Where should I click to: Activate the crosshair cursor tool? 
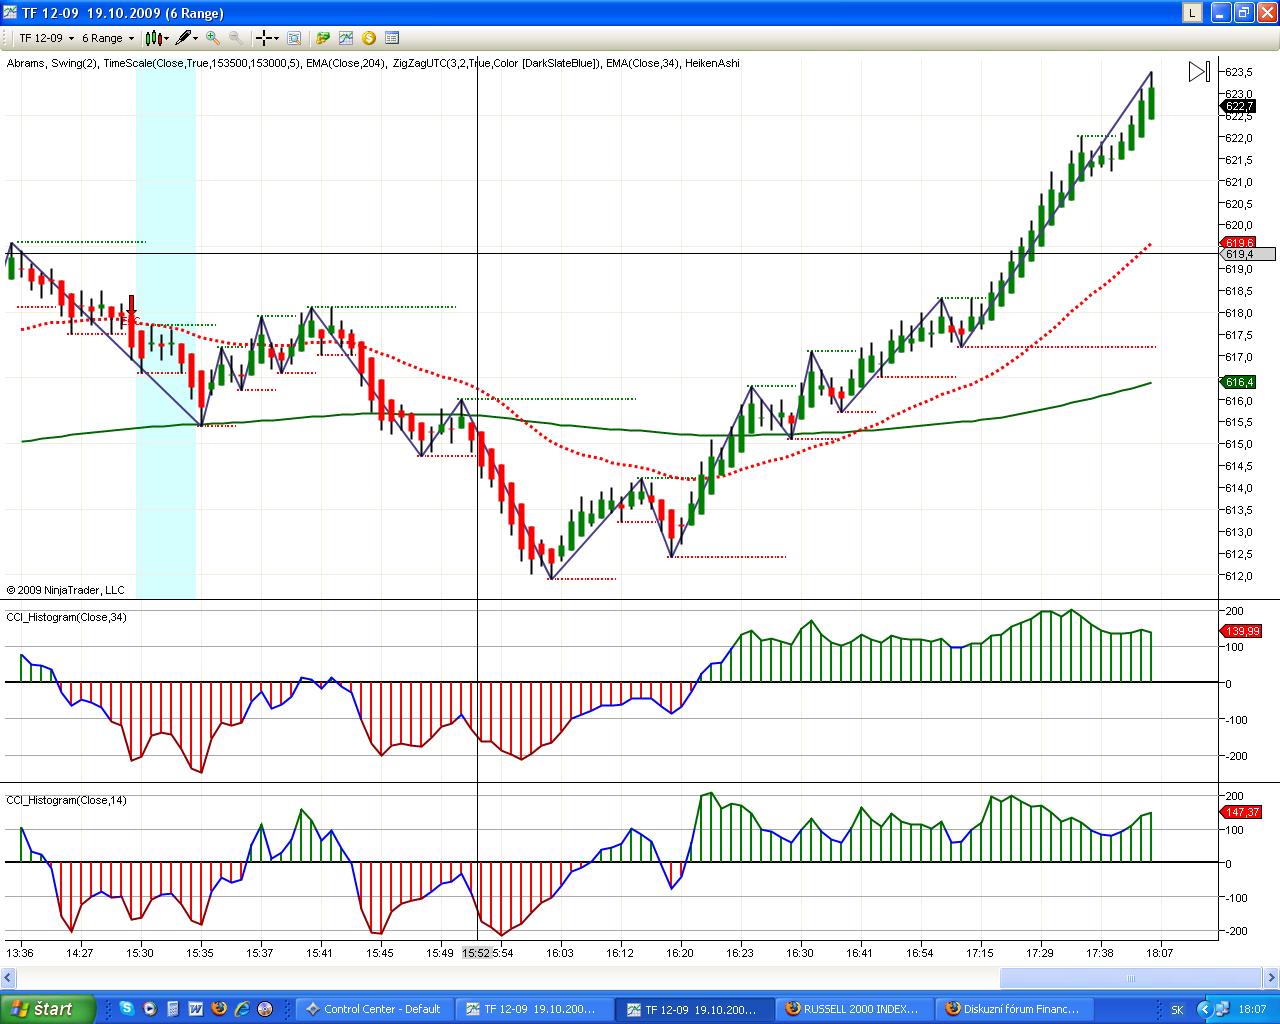click(x=264, y=38)
